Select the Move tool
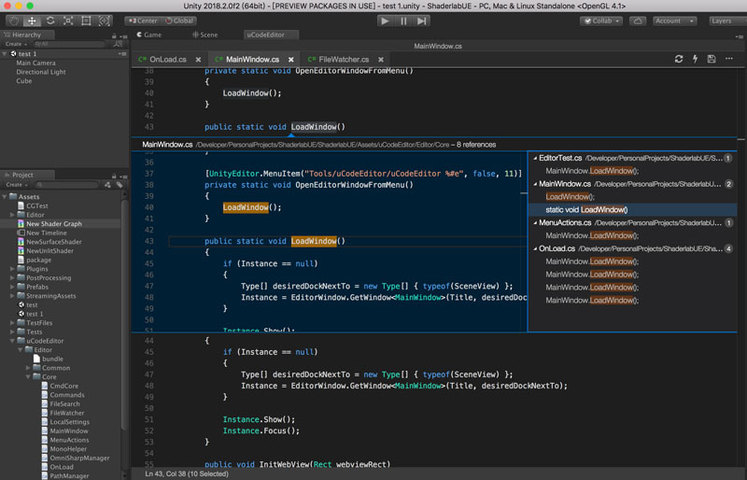 32,21
